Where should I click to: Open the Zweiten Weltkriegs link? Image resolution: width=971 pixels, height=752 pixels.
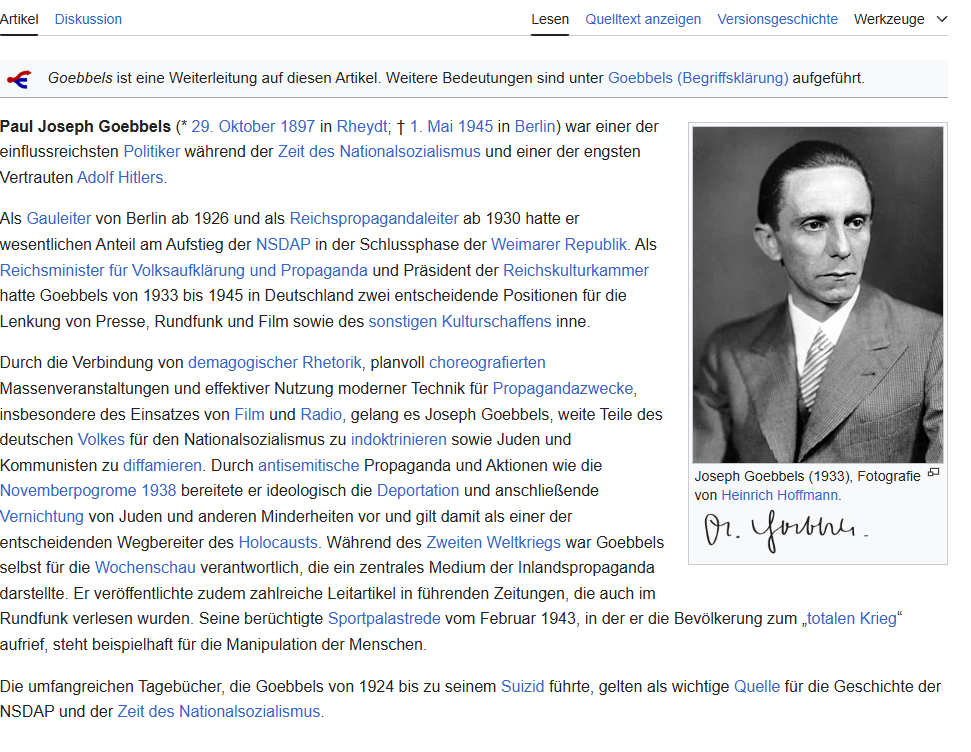pos(494,542)
